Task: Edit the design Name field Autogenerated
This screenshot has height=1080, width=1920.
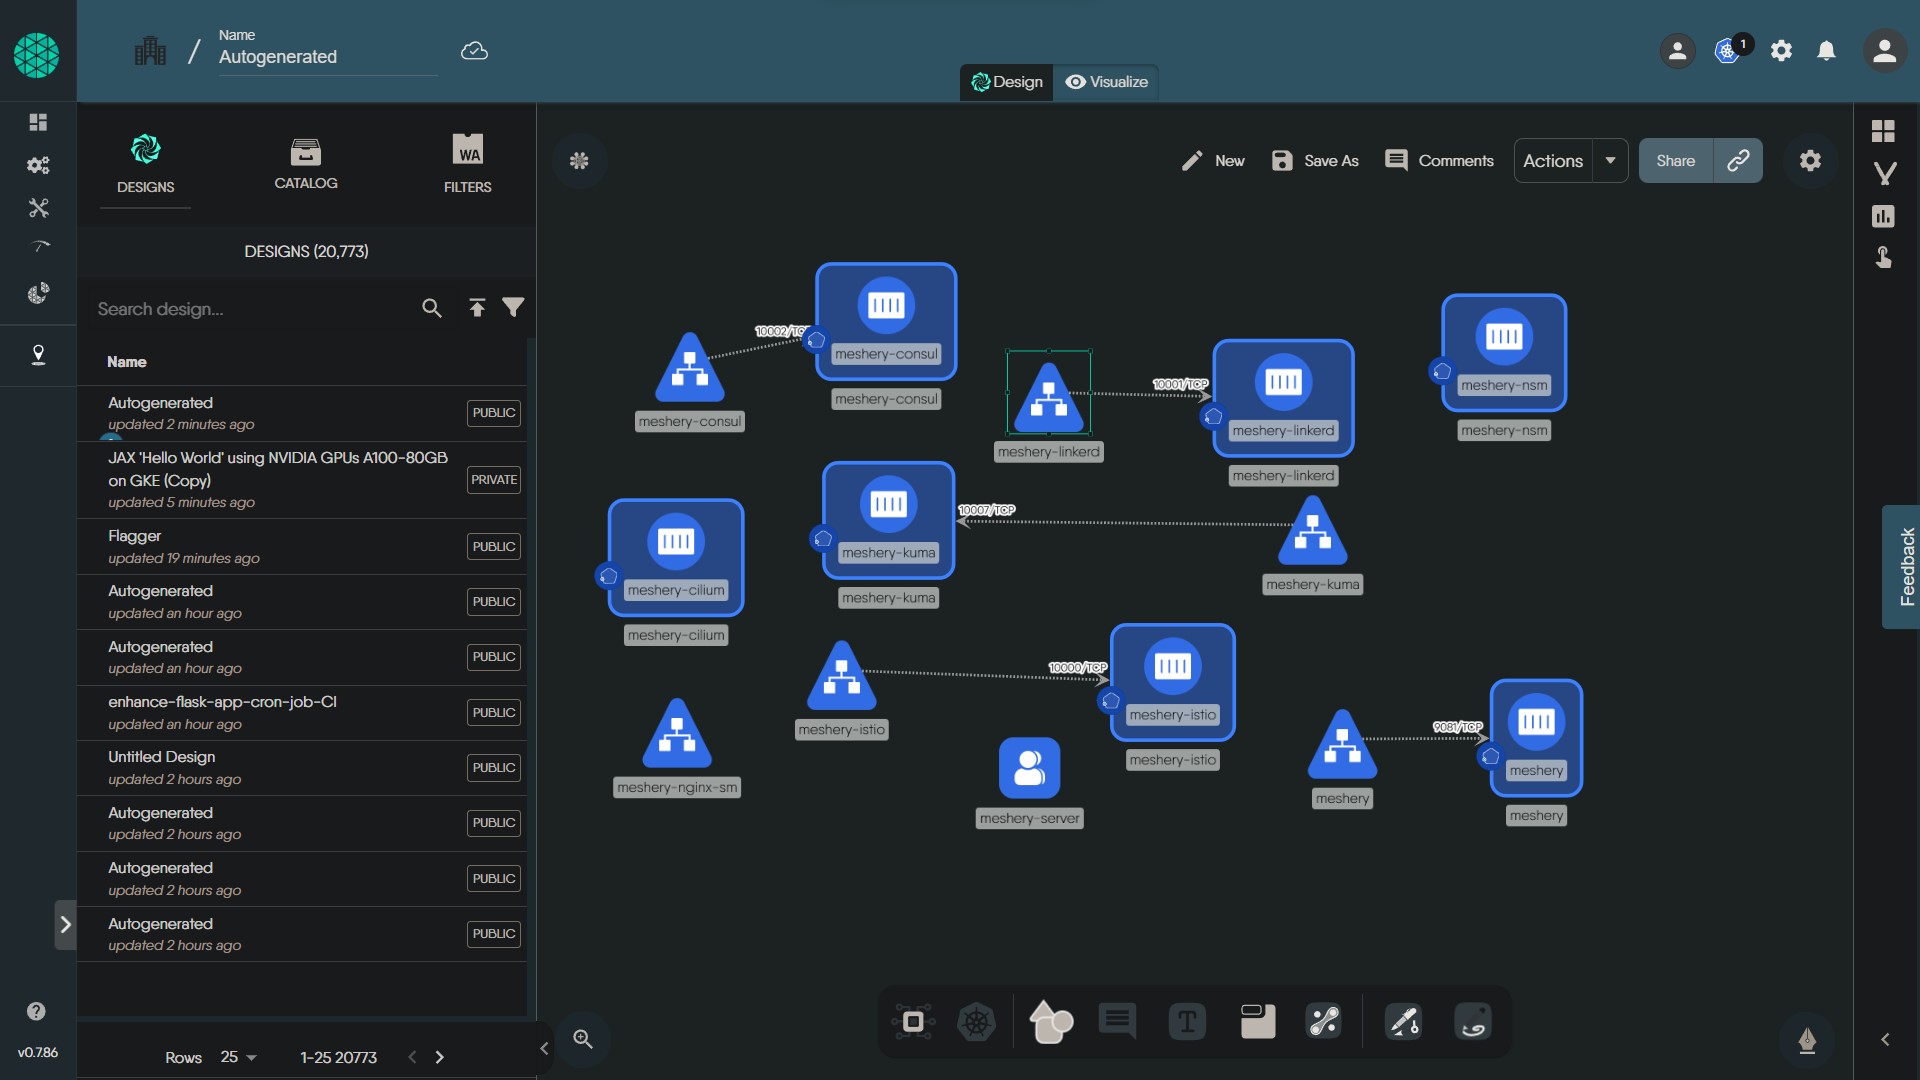Action: pos(327,57)
